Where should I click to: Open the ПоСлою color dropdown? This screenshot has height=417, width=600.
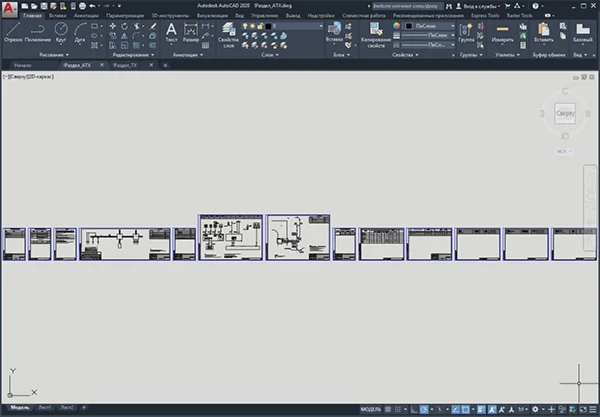click(x=430, y=26)
